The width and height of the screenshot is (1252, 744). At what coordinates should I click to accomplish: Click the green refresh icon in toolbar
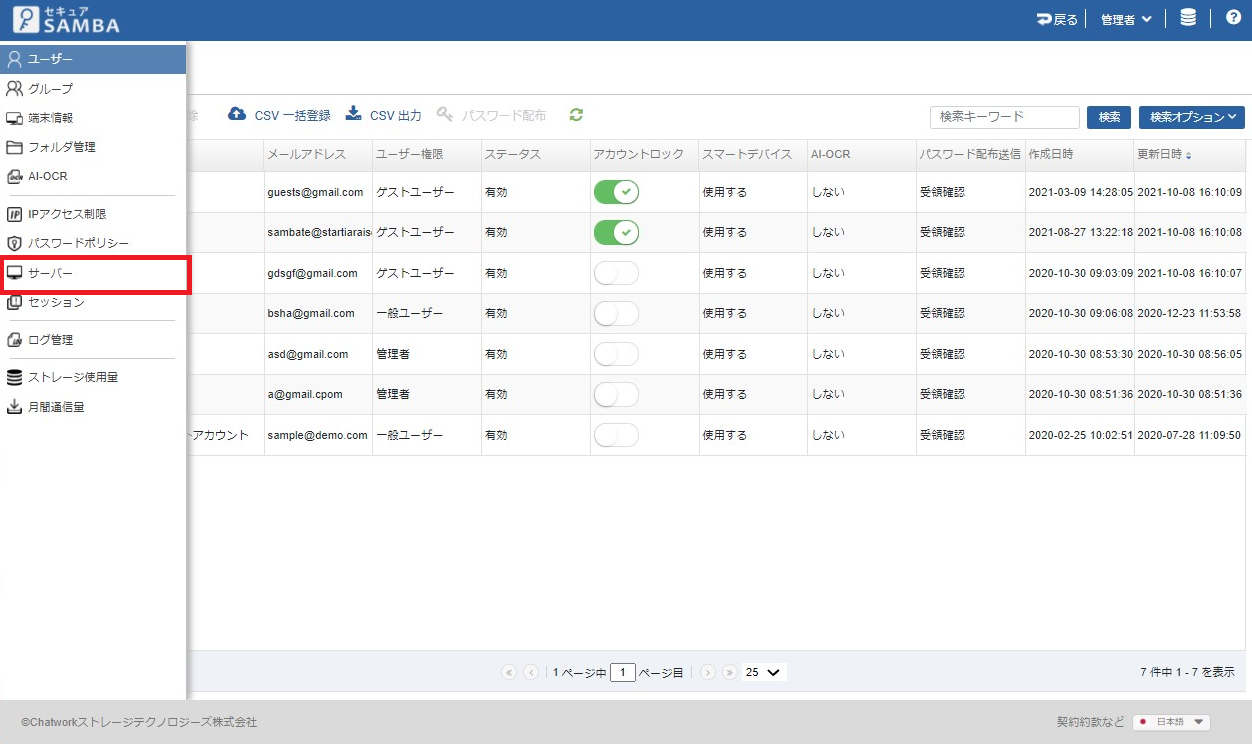tap(576, 115)
